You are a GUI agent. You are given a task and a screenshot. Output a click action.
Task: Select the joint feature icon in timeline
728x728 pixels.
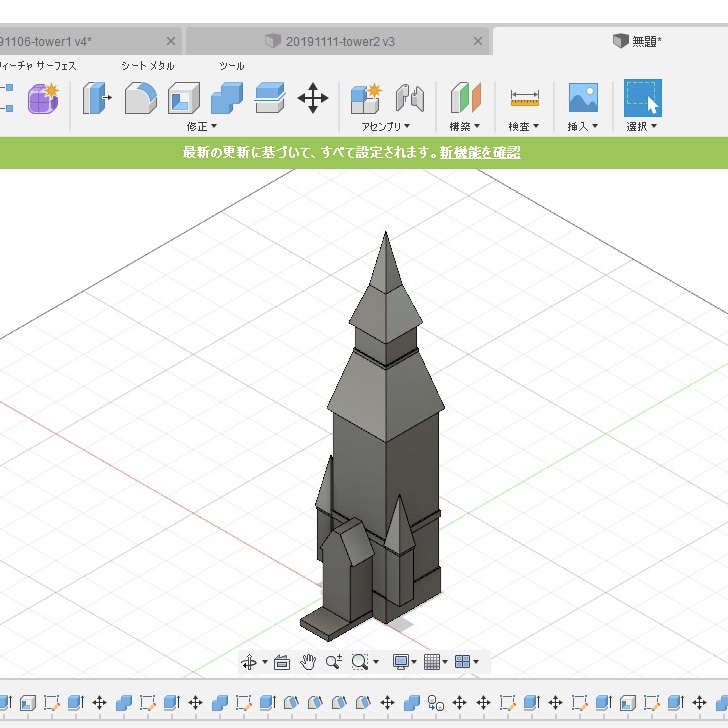(x=436, y=703)
